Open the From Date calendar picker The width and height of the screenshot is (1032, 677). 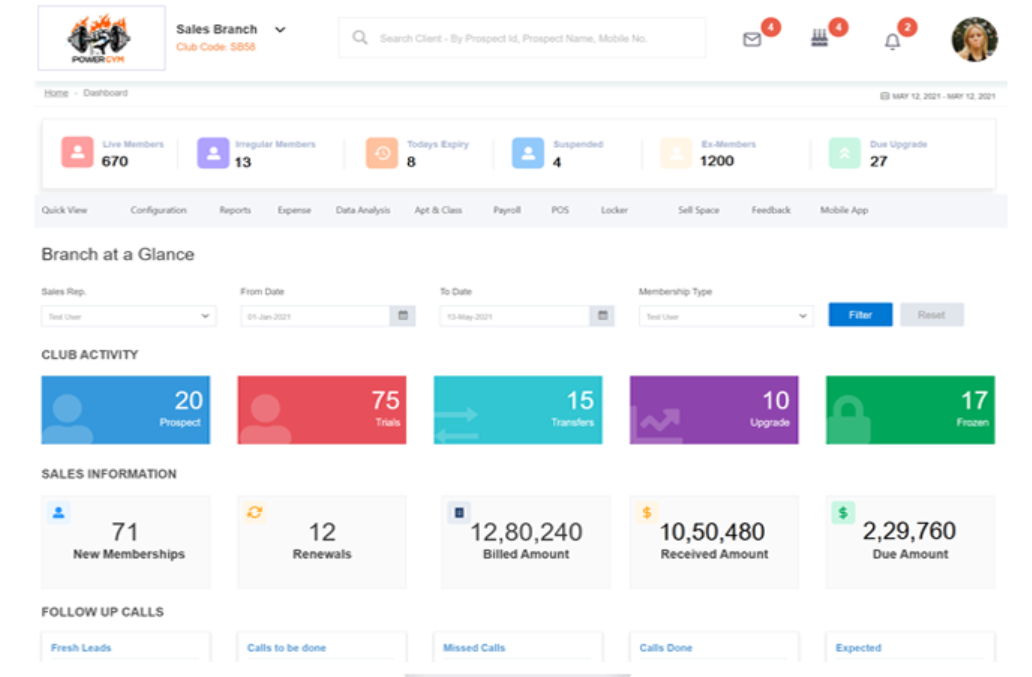click(404, 315)
